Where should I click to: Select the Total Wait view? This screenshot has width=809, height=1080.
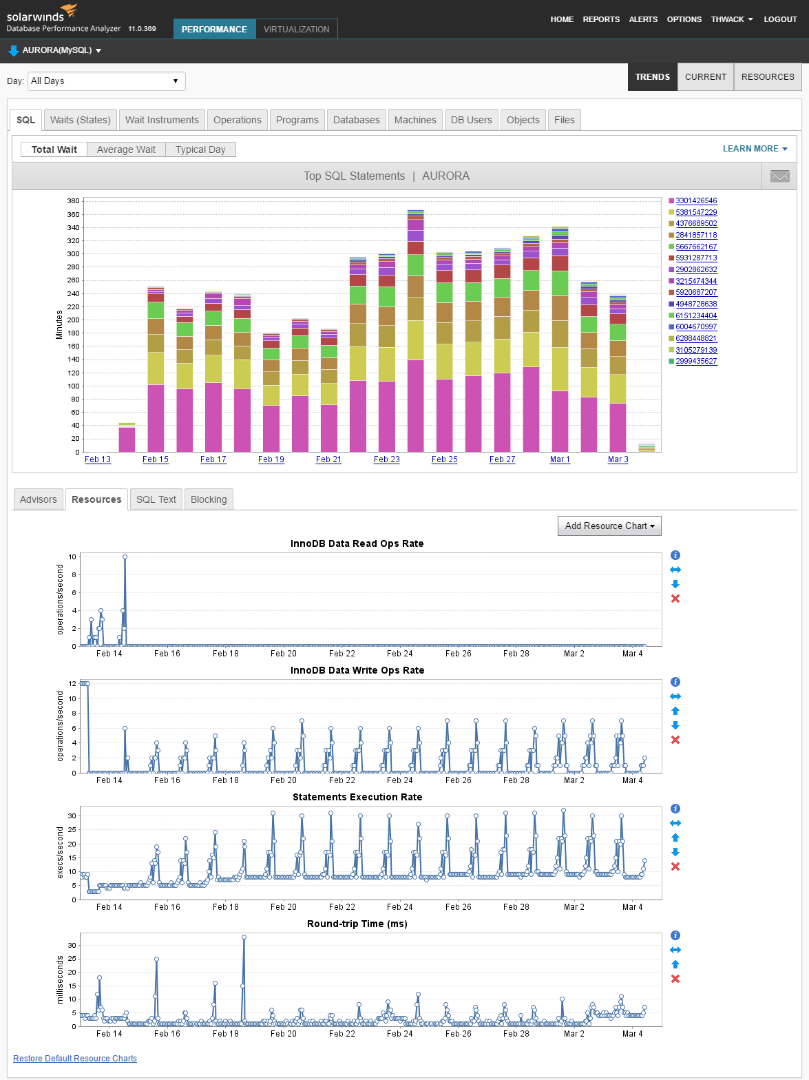[x=54, y=149]
